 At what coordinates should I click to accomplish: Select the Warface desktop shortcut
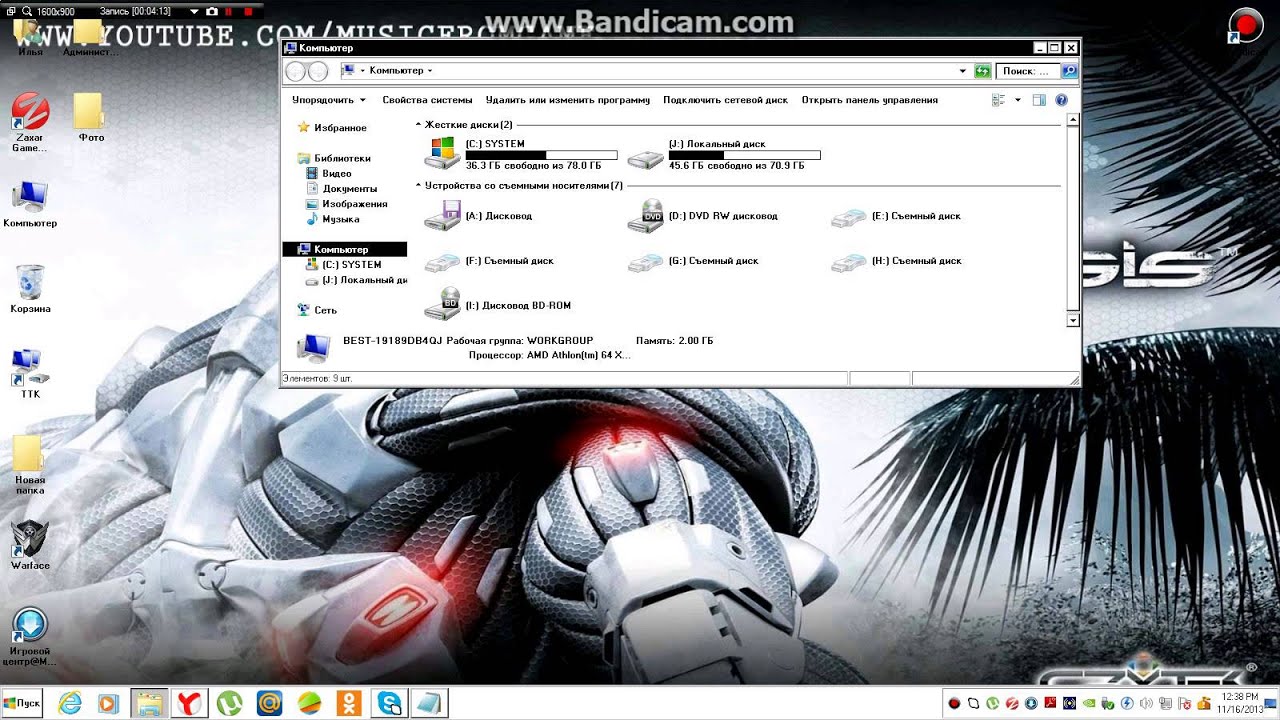(30, 545)
